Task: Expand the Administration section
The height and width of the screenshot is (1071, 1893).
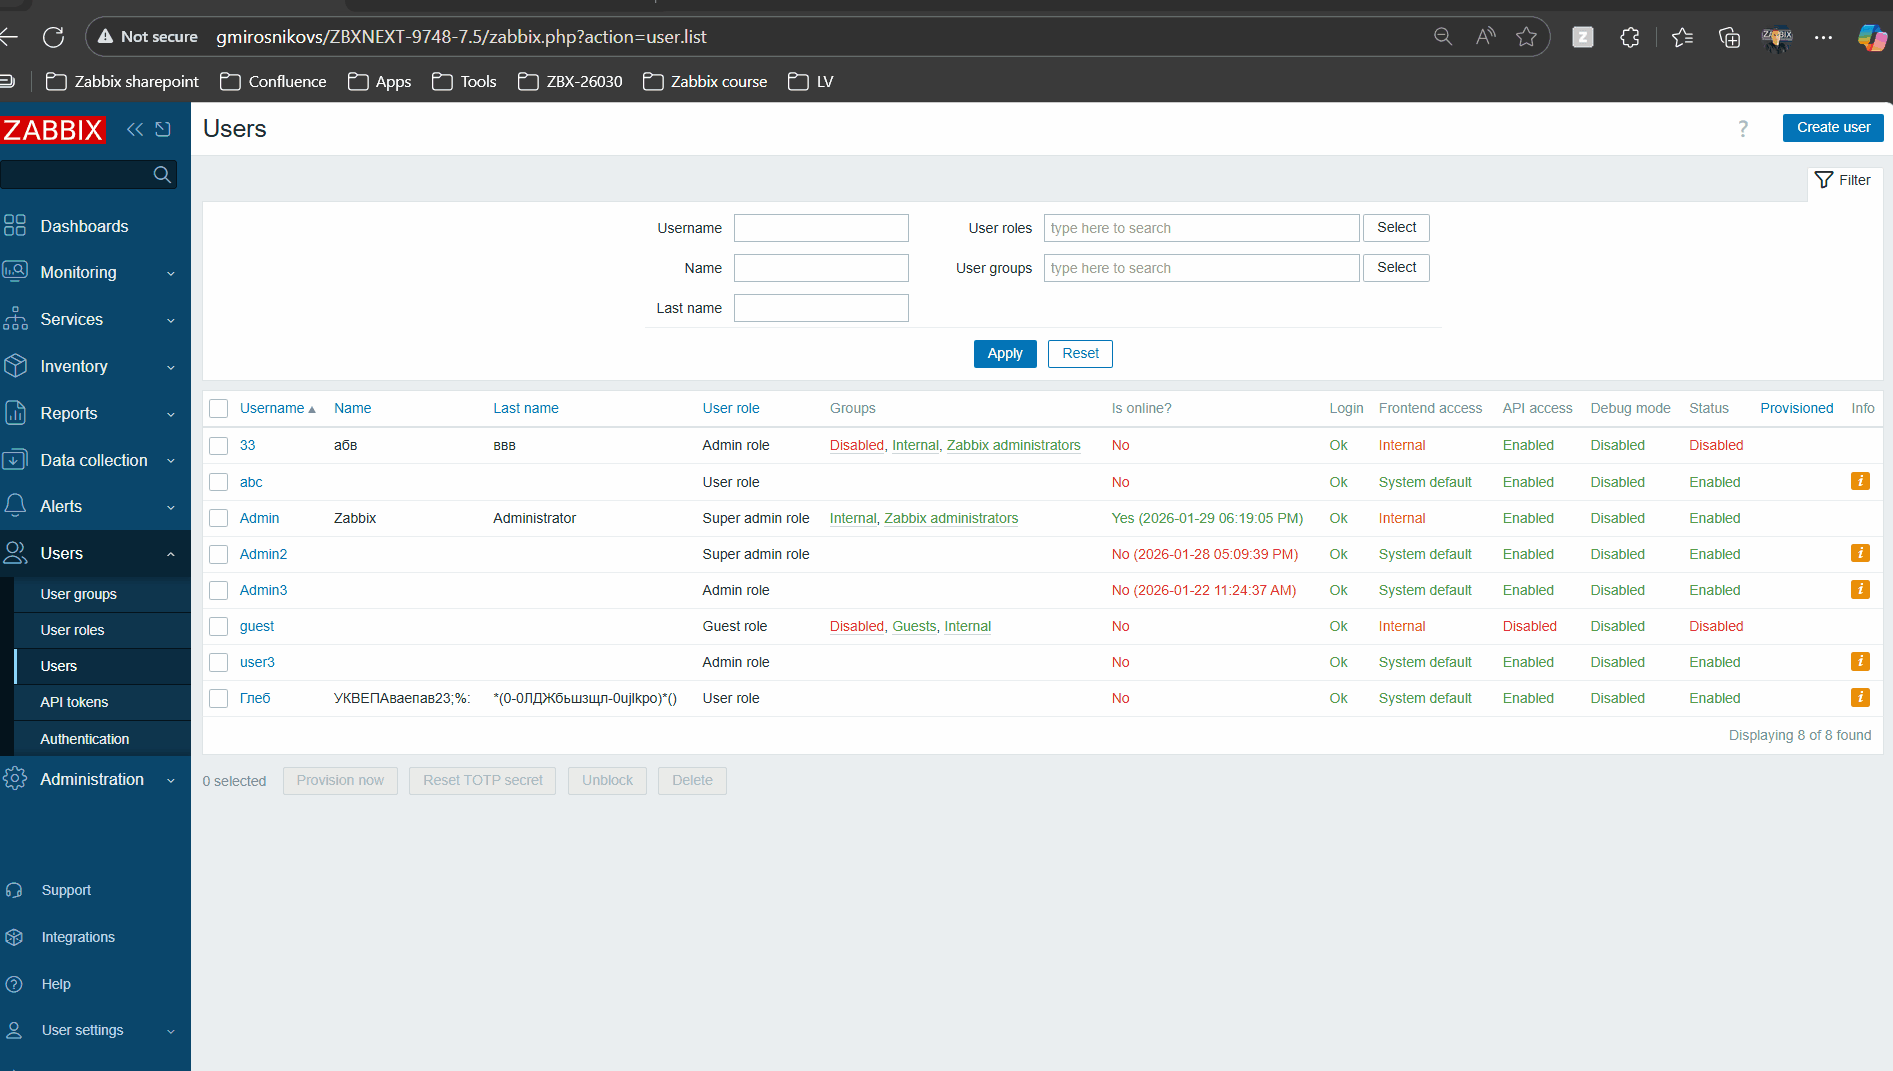Action: click(90, 779)
